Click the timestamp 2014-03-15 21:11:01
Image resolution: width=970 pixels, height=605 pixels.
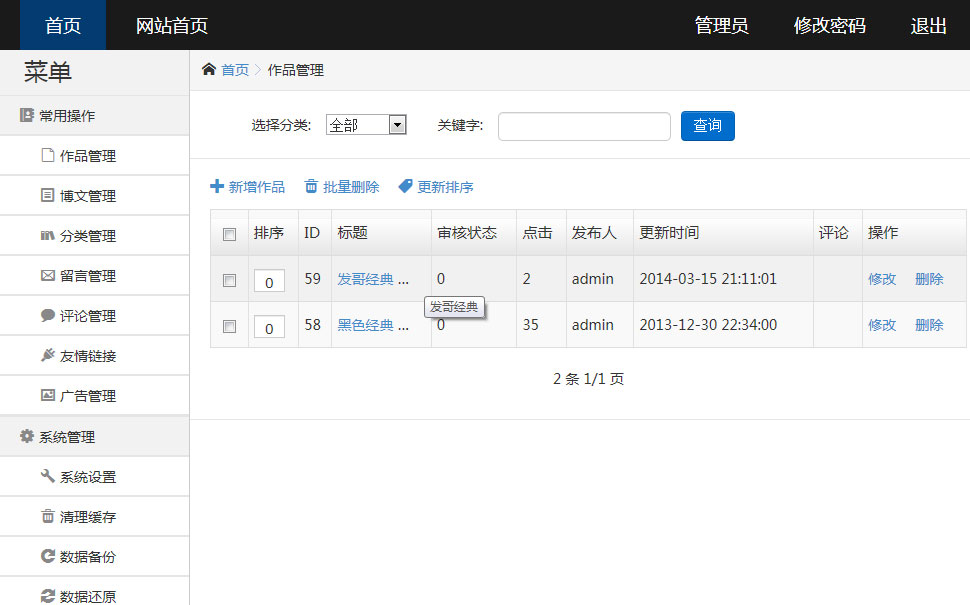(x=708, y=279)
